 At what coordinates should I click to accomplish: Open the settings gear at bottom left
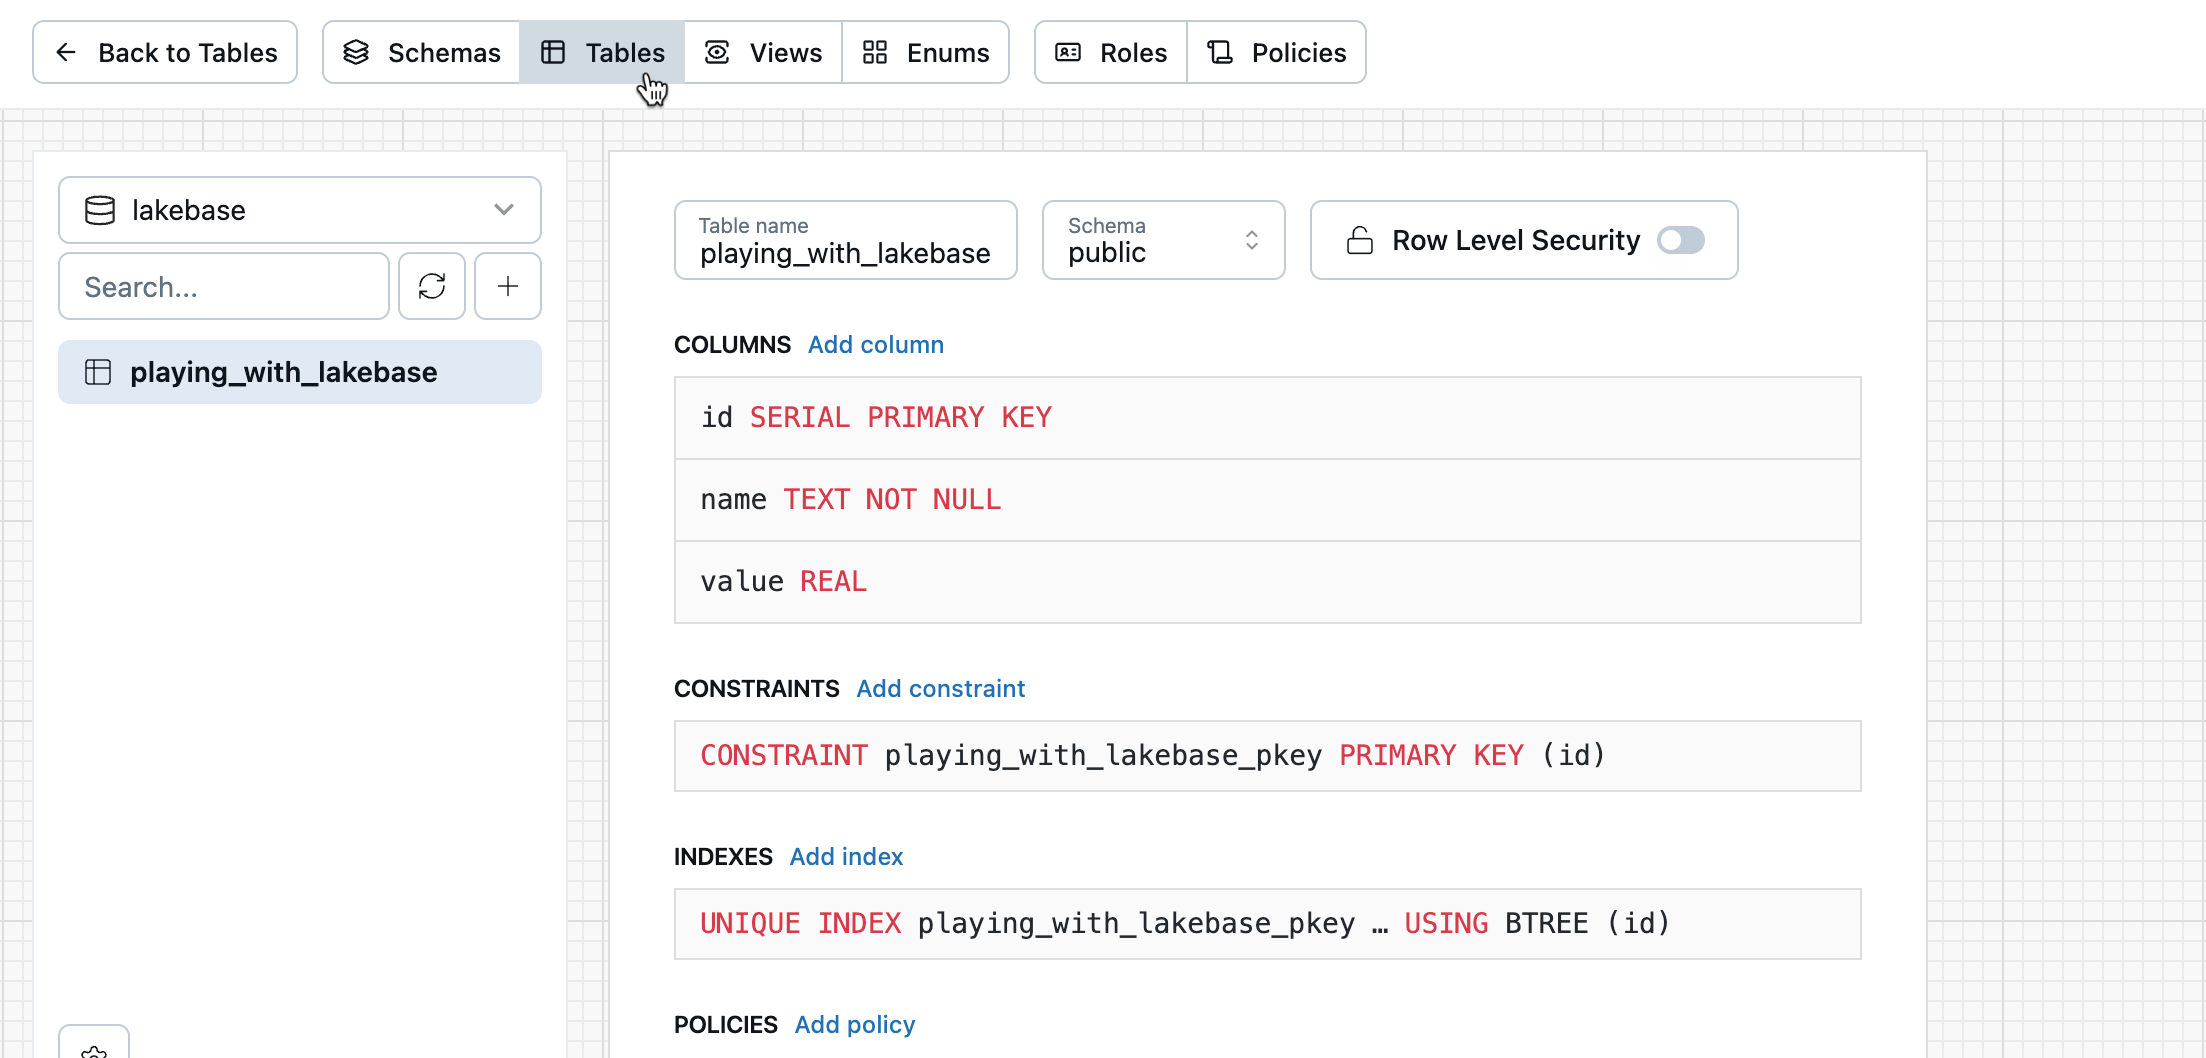94,1050
